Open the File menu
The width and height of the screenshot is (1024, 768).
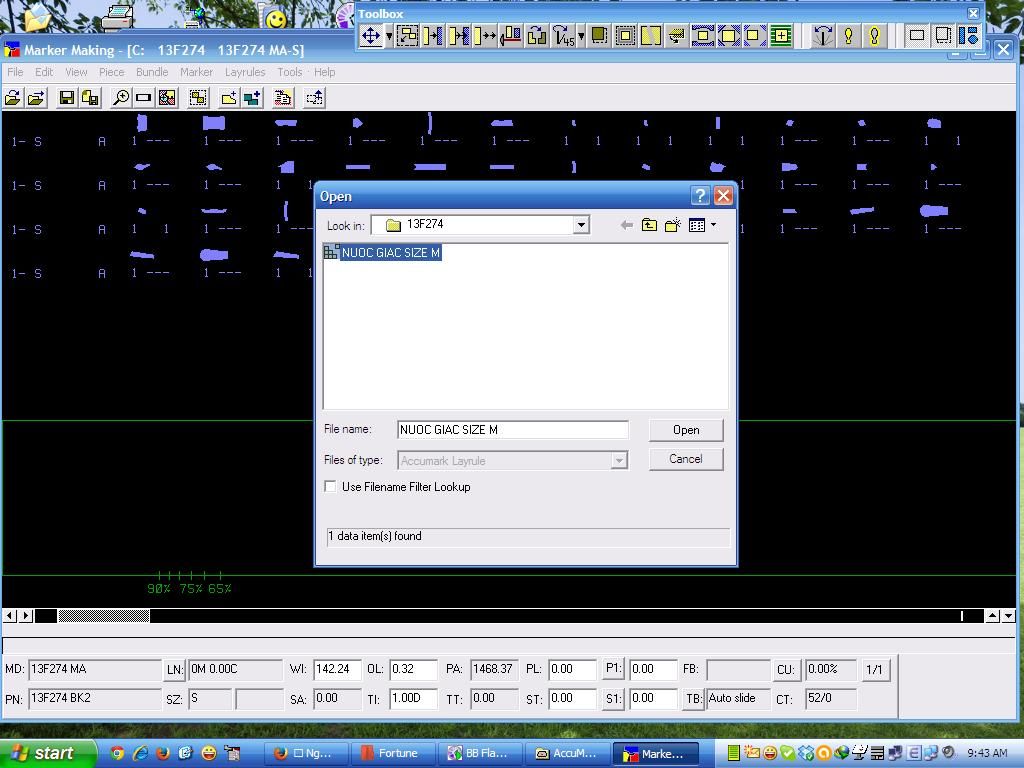coord(15,72)
